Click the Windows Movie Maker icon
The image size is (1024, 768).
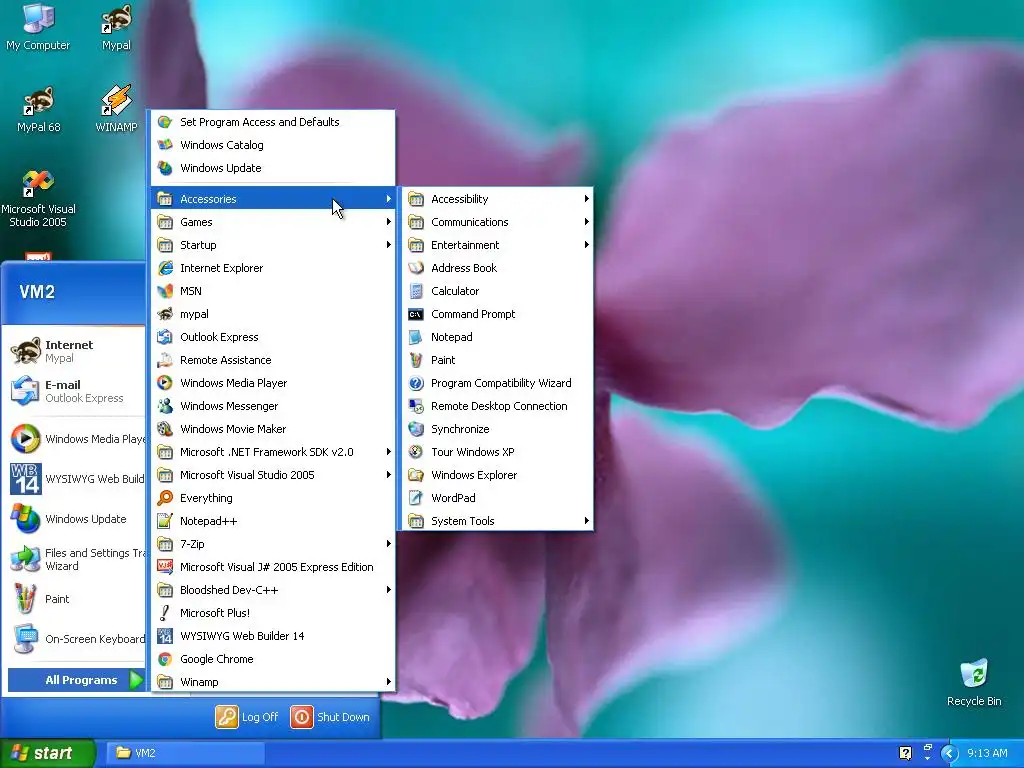(165, 429)
